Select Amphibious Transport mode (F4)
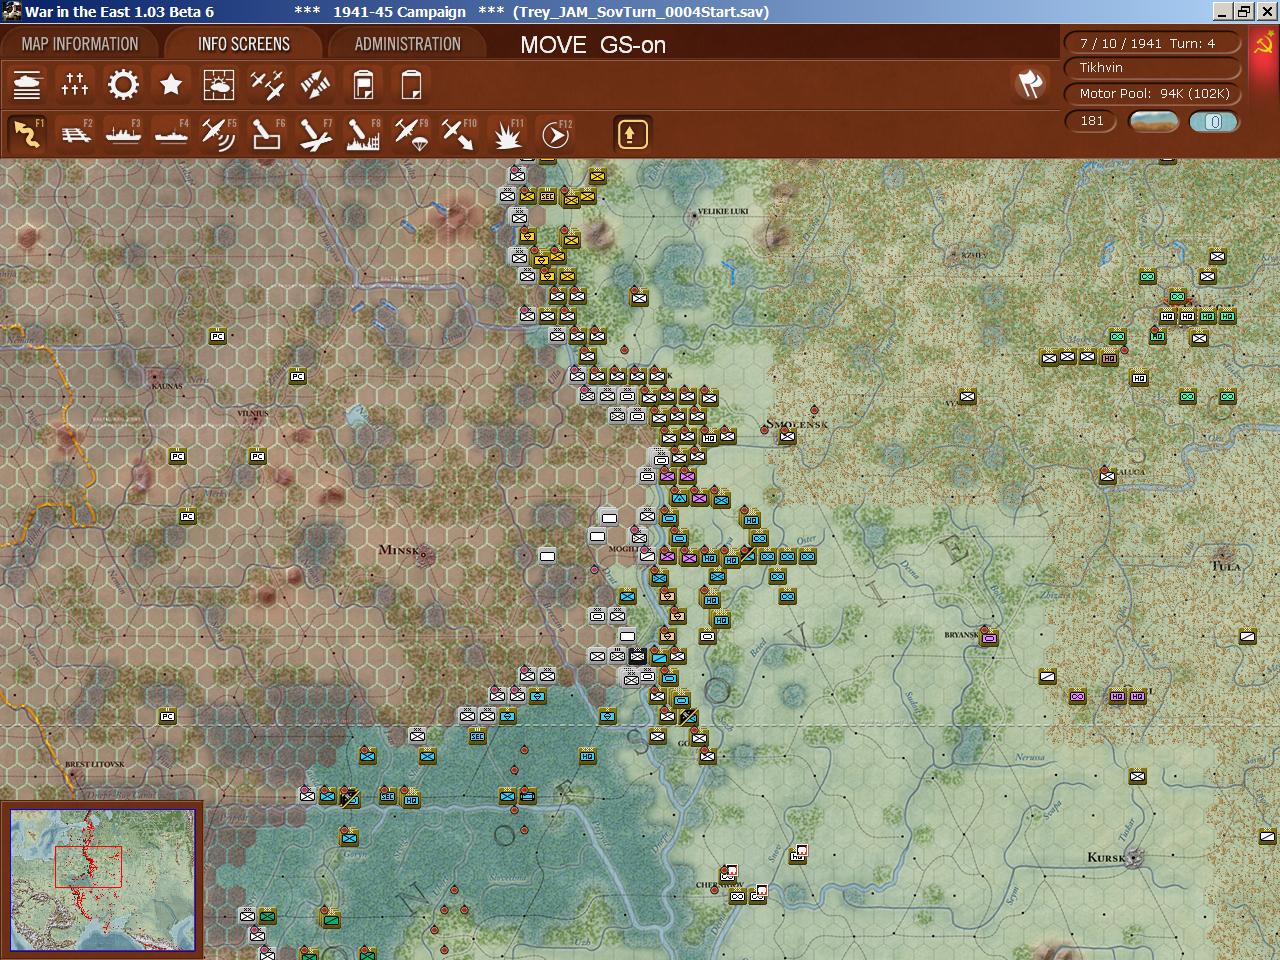This screenshot has height=960, width=1280. click(171, 134)
